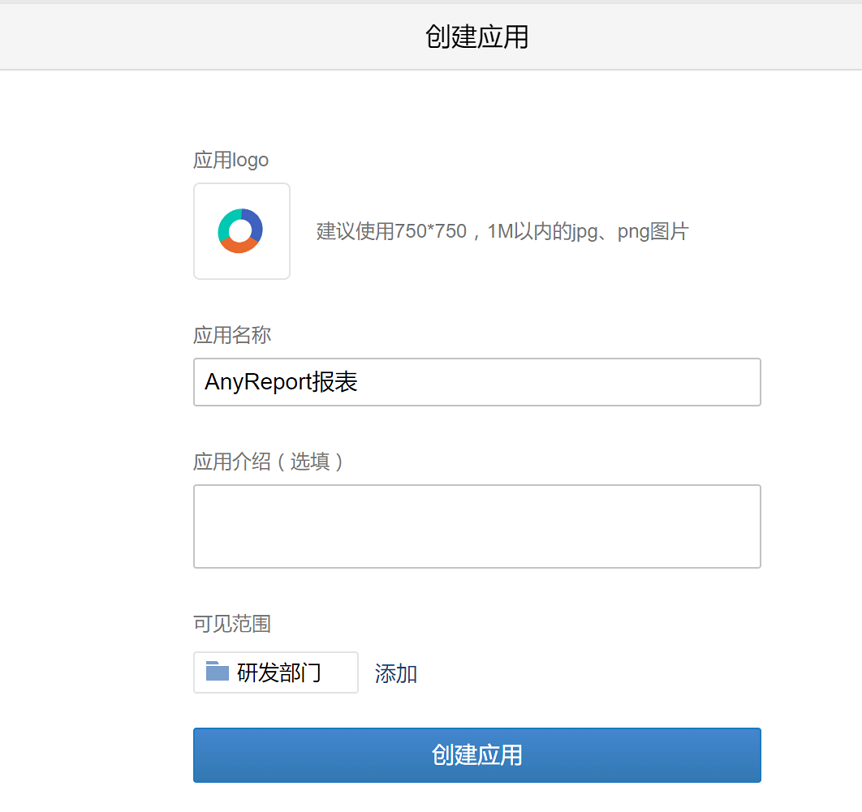The image size is (862, 812).
Task: Click the app logo upload thumbnail
Action: [x=241, y=231]
